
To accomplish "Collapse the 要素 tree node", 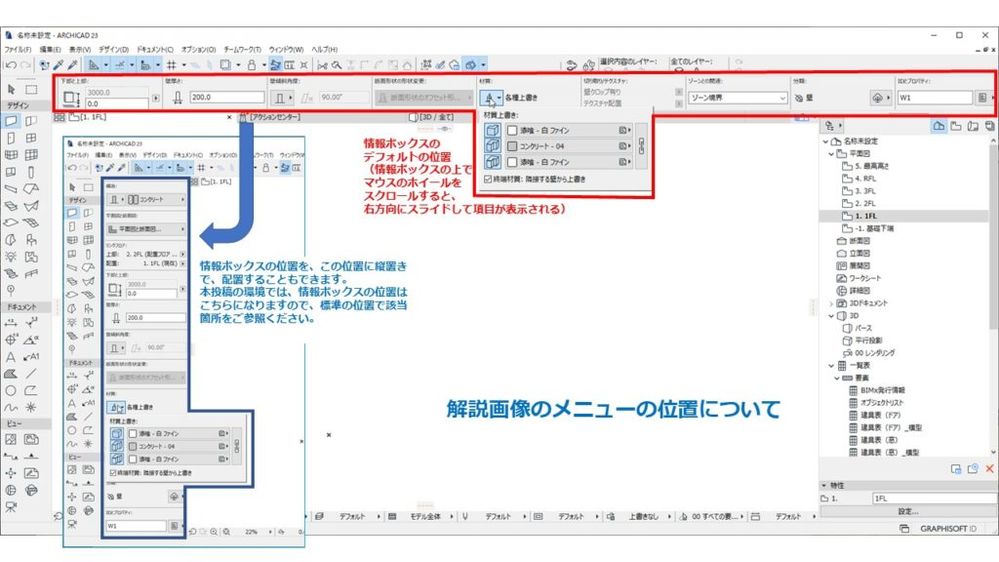I will [837, 378].
